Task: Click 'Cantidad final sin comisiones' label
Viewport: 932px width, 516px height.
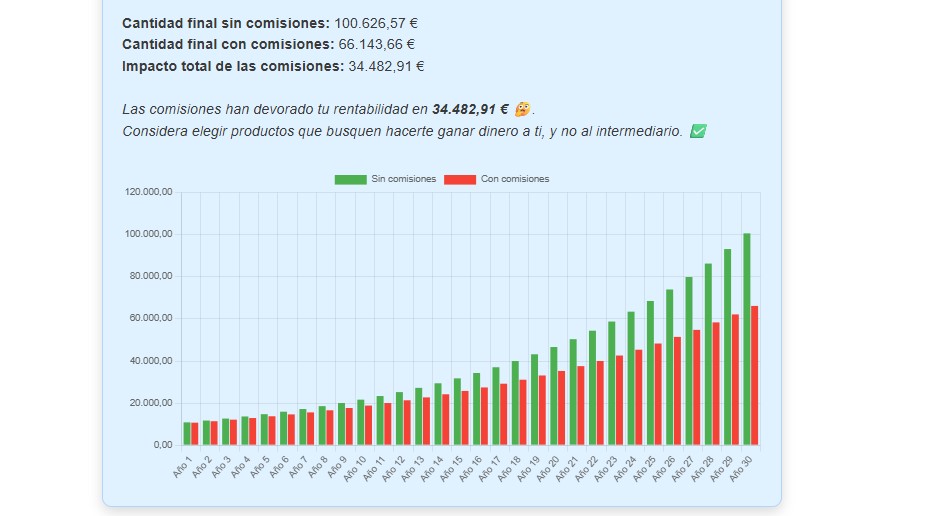Action: (226, 23)
